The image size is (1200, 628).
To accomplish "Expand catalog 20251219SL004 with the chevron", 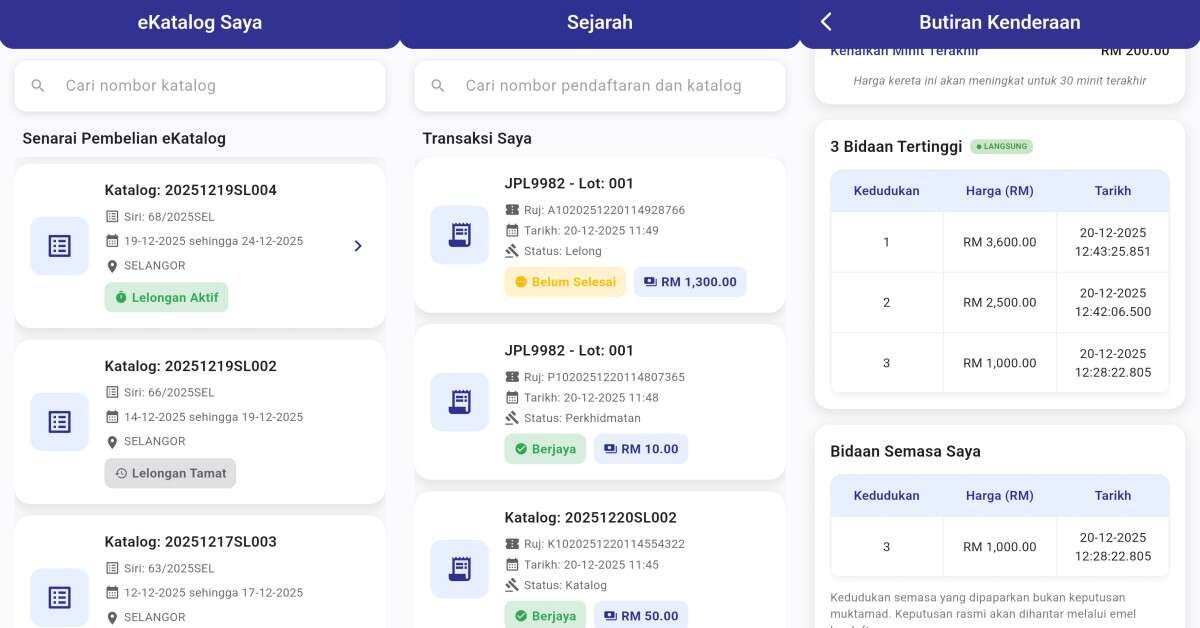I will click(x=358, y=245).
